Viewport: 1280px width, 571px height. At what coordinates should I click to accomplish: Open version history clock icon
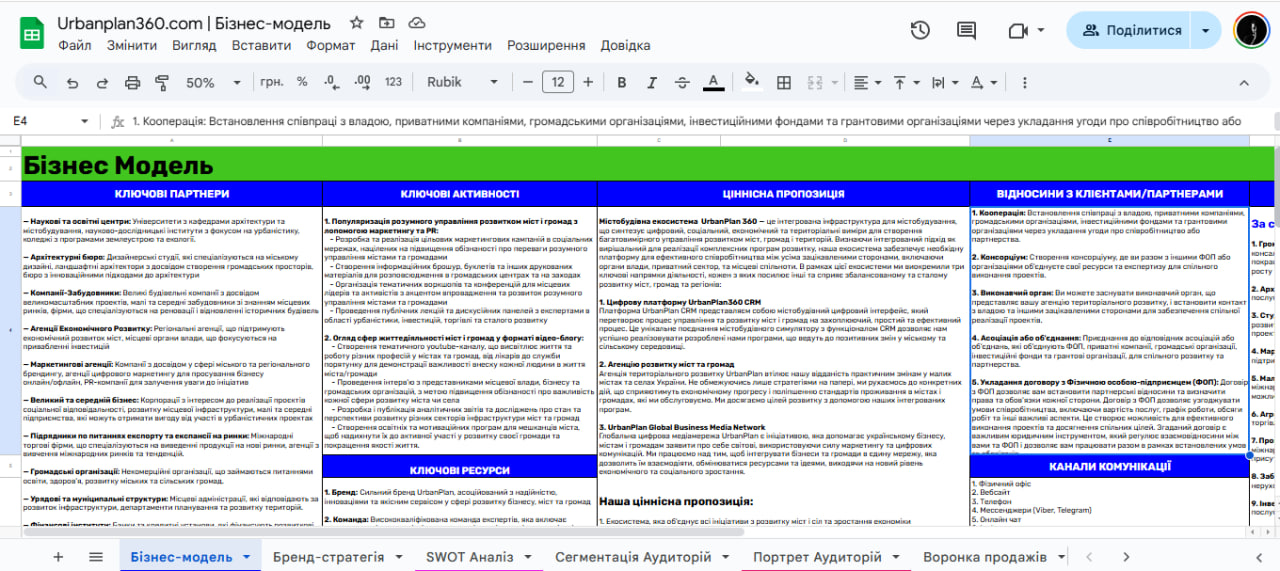920,31
